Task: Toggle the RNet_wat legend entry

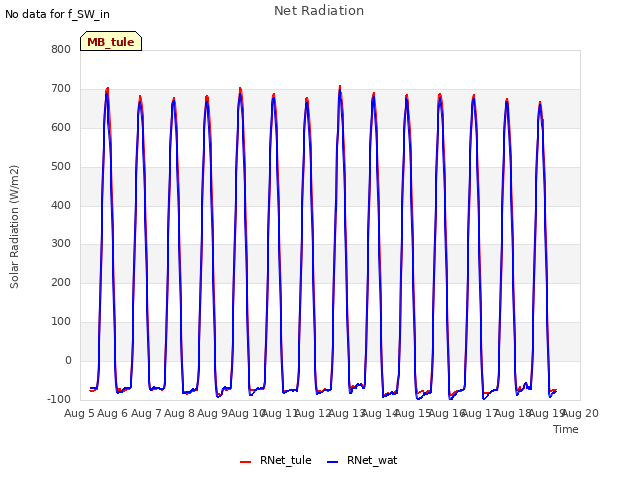Action: point(362,460)
